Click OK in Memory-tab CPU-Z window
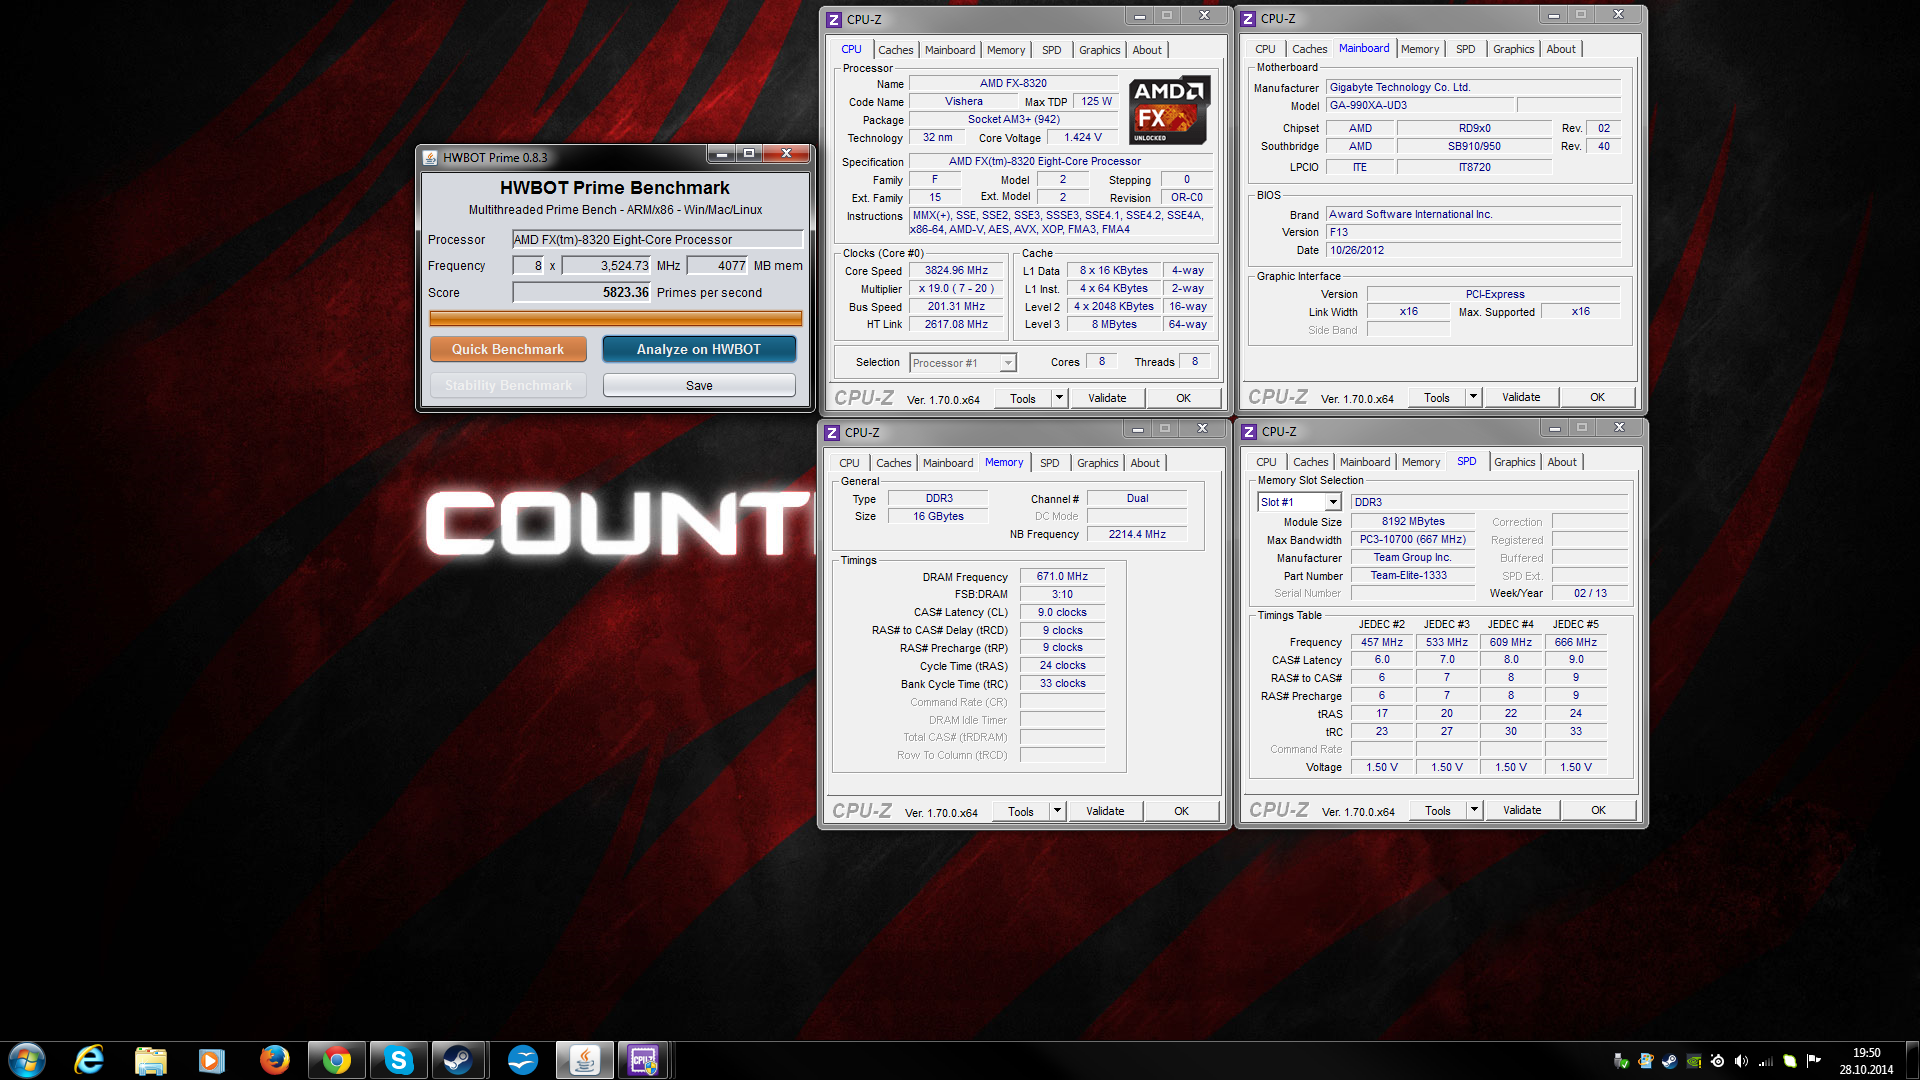The height and width of the screenshot is (1080, 1920). point(1181,811)
